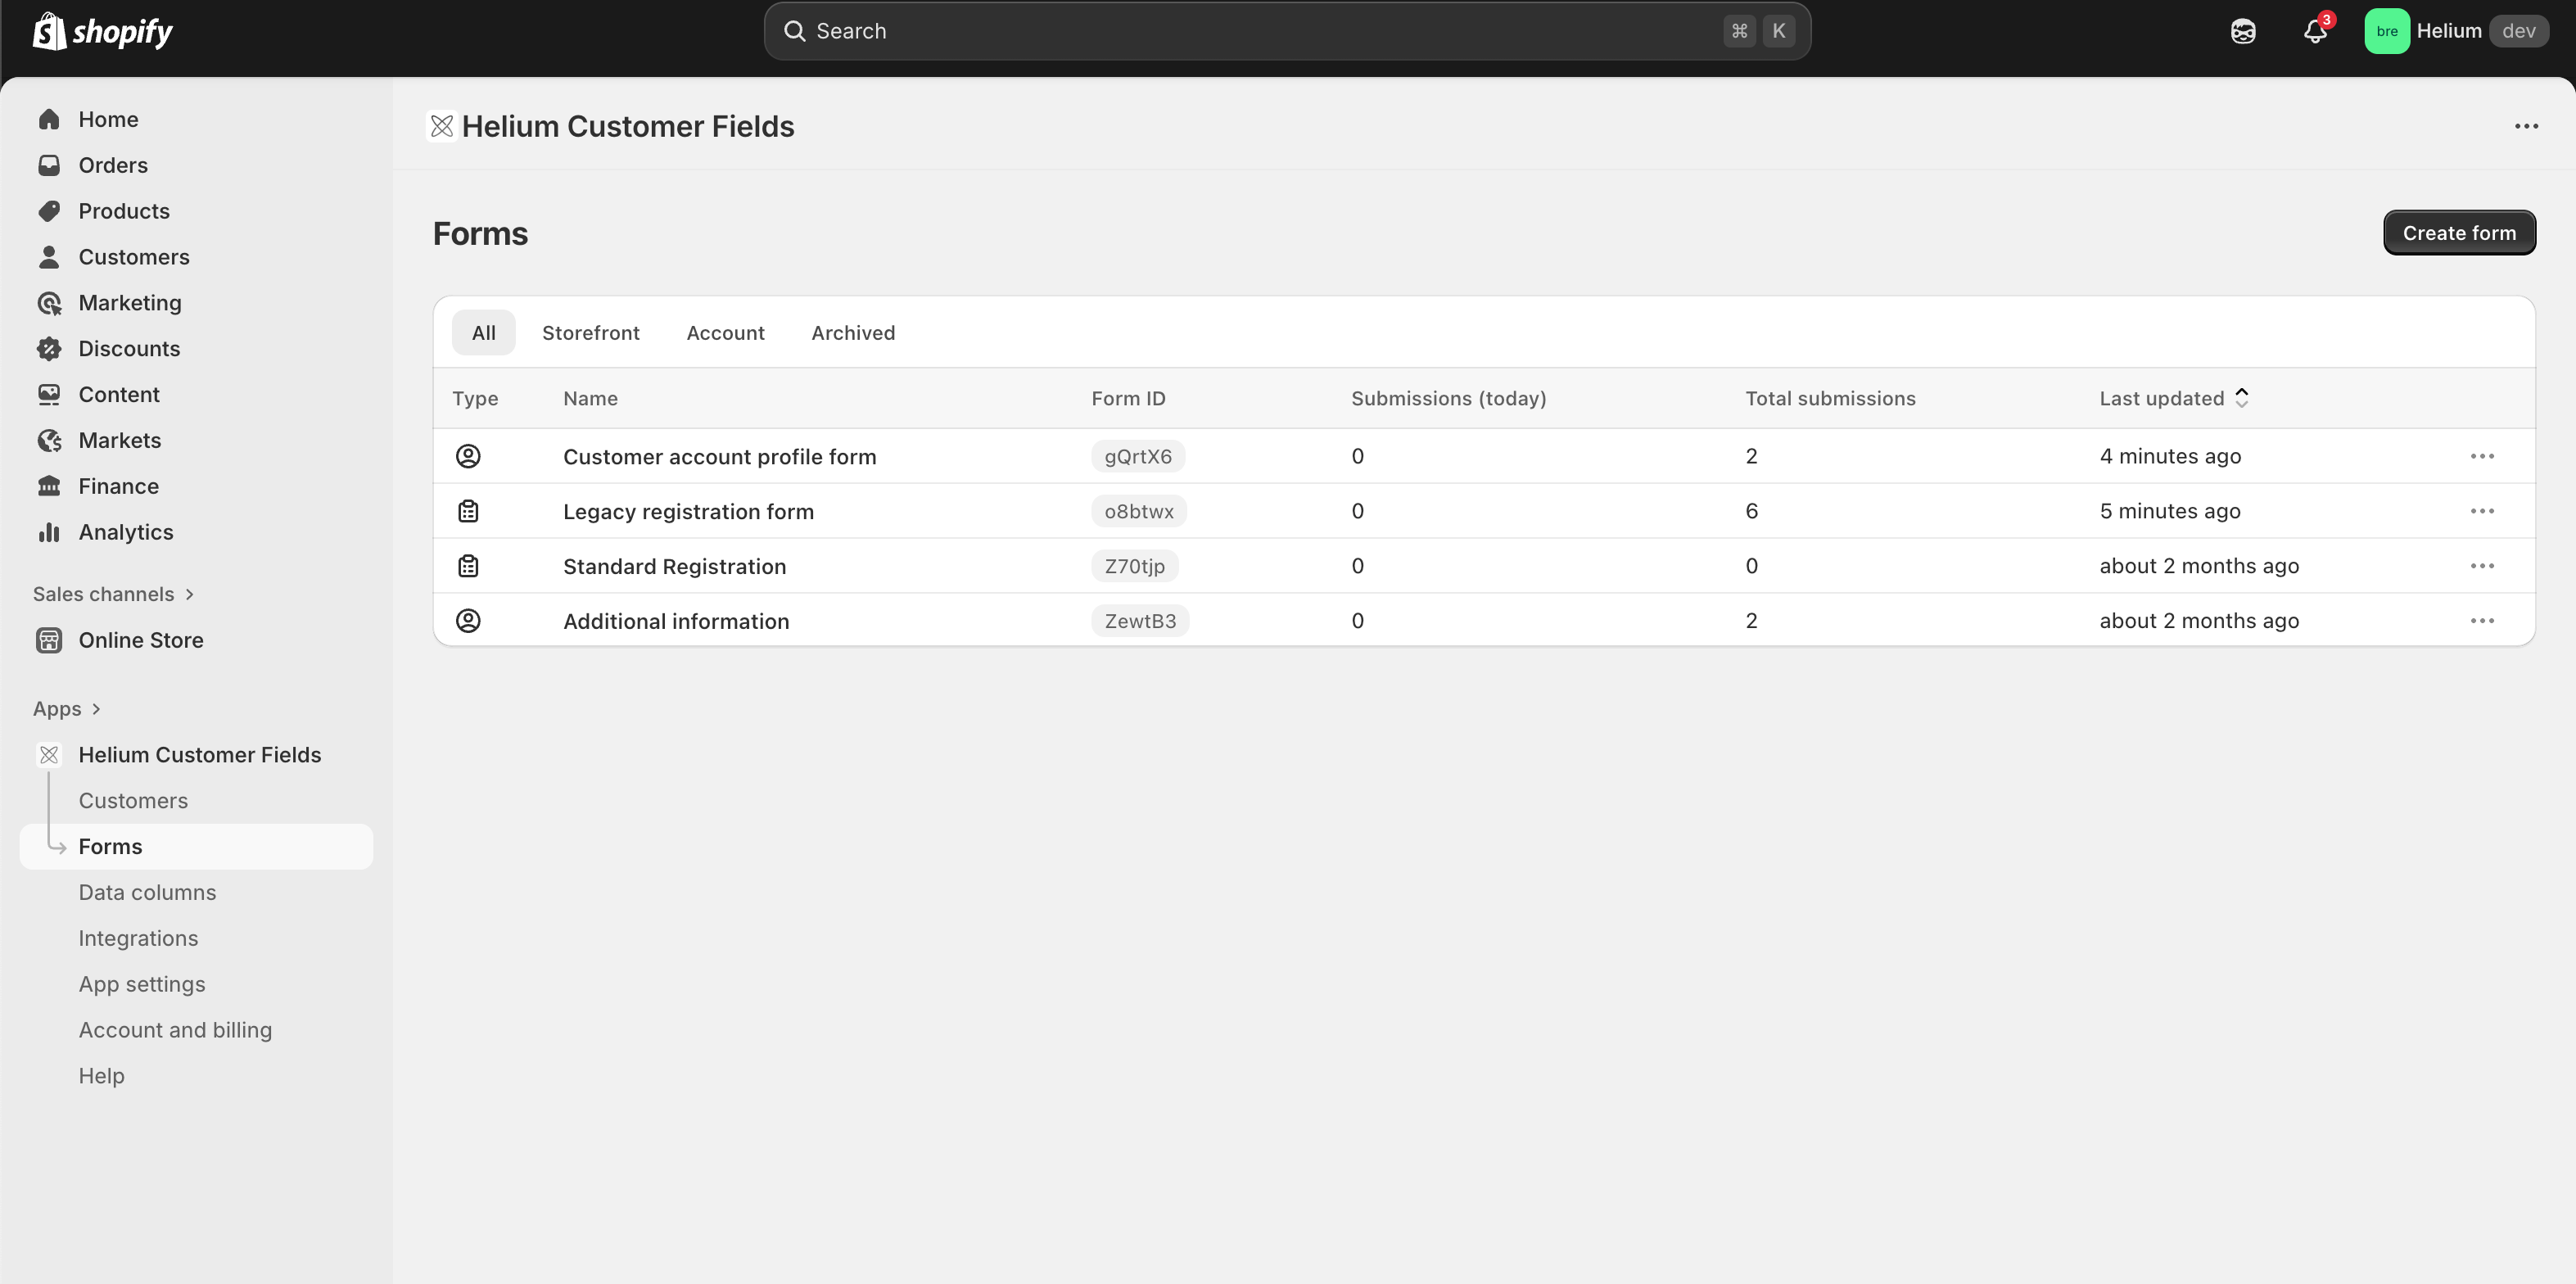Screen dimensions: 2576x1284
Task: Click the Helium app icon beside page title
Action: [442, 126]
